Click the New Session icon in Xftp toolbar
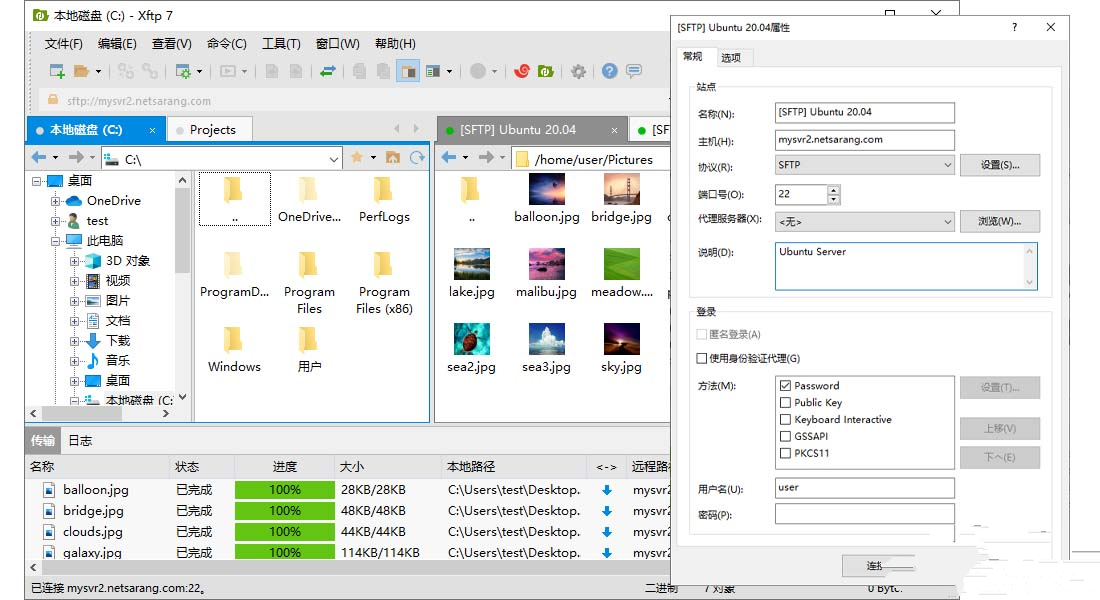This screenshot has width=1100, height=600. (57, 71)
